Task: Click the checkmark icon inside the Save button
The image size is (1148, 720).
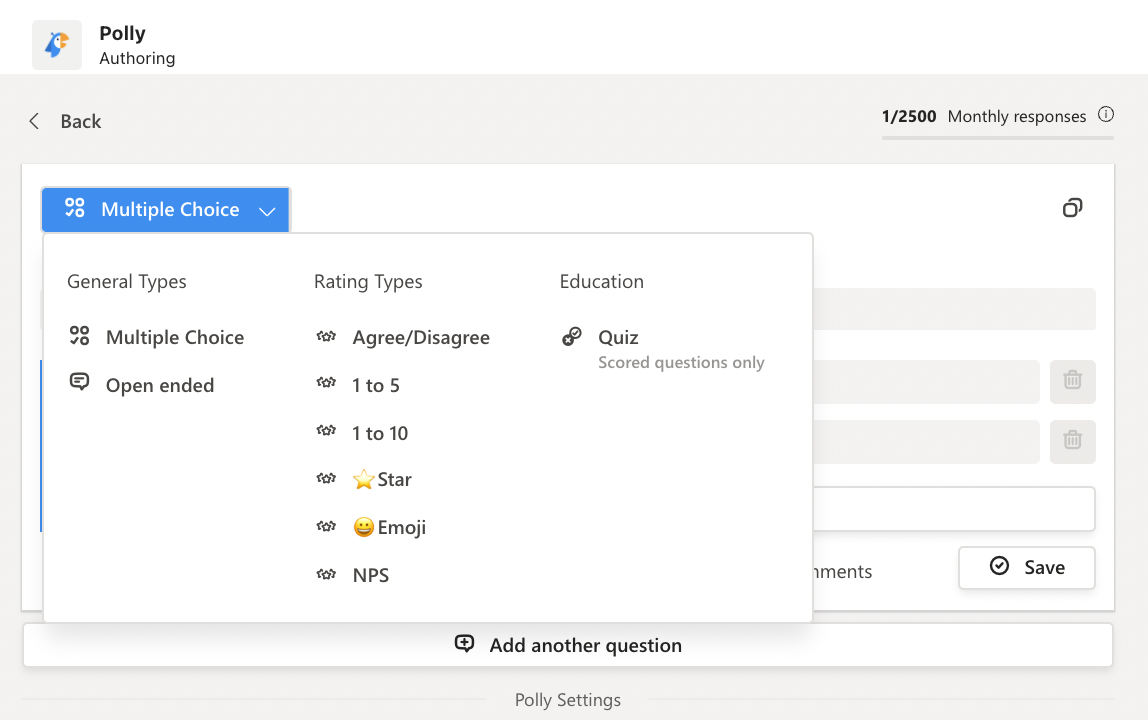Action: (x=999, y=566)
